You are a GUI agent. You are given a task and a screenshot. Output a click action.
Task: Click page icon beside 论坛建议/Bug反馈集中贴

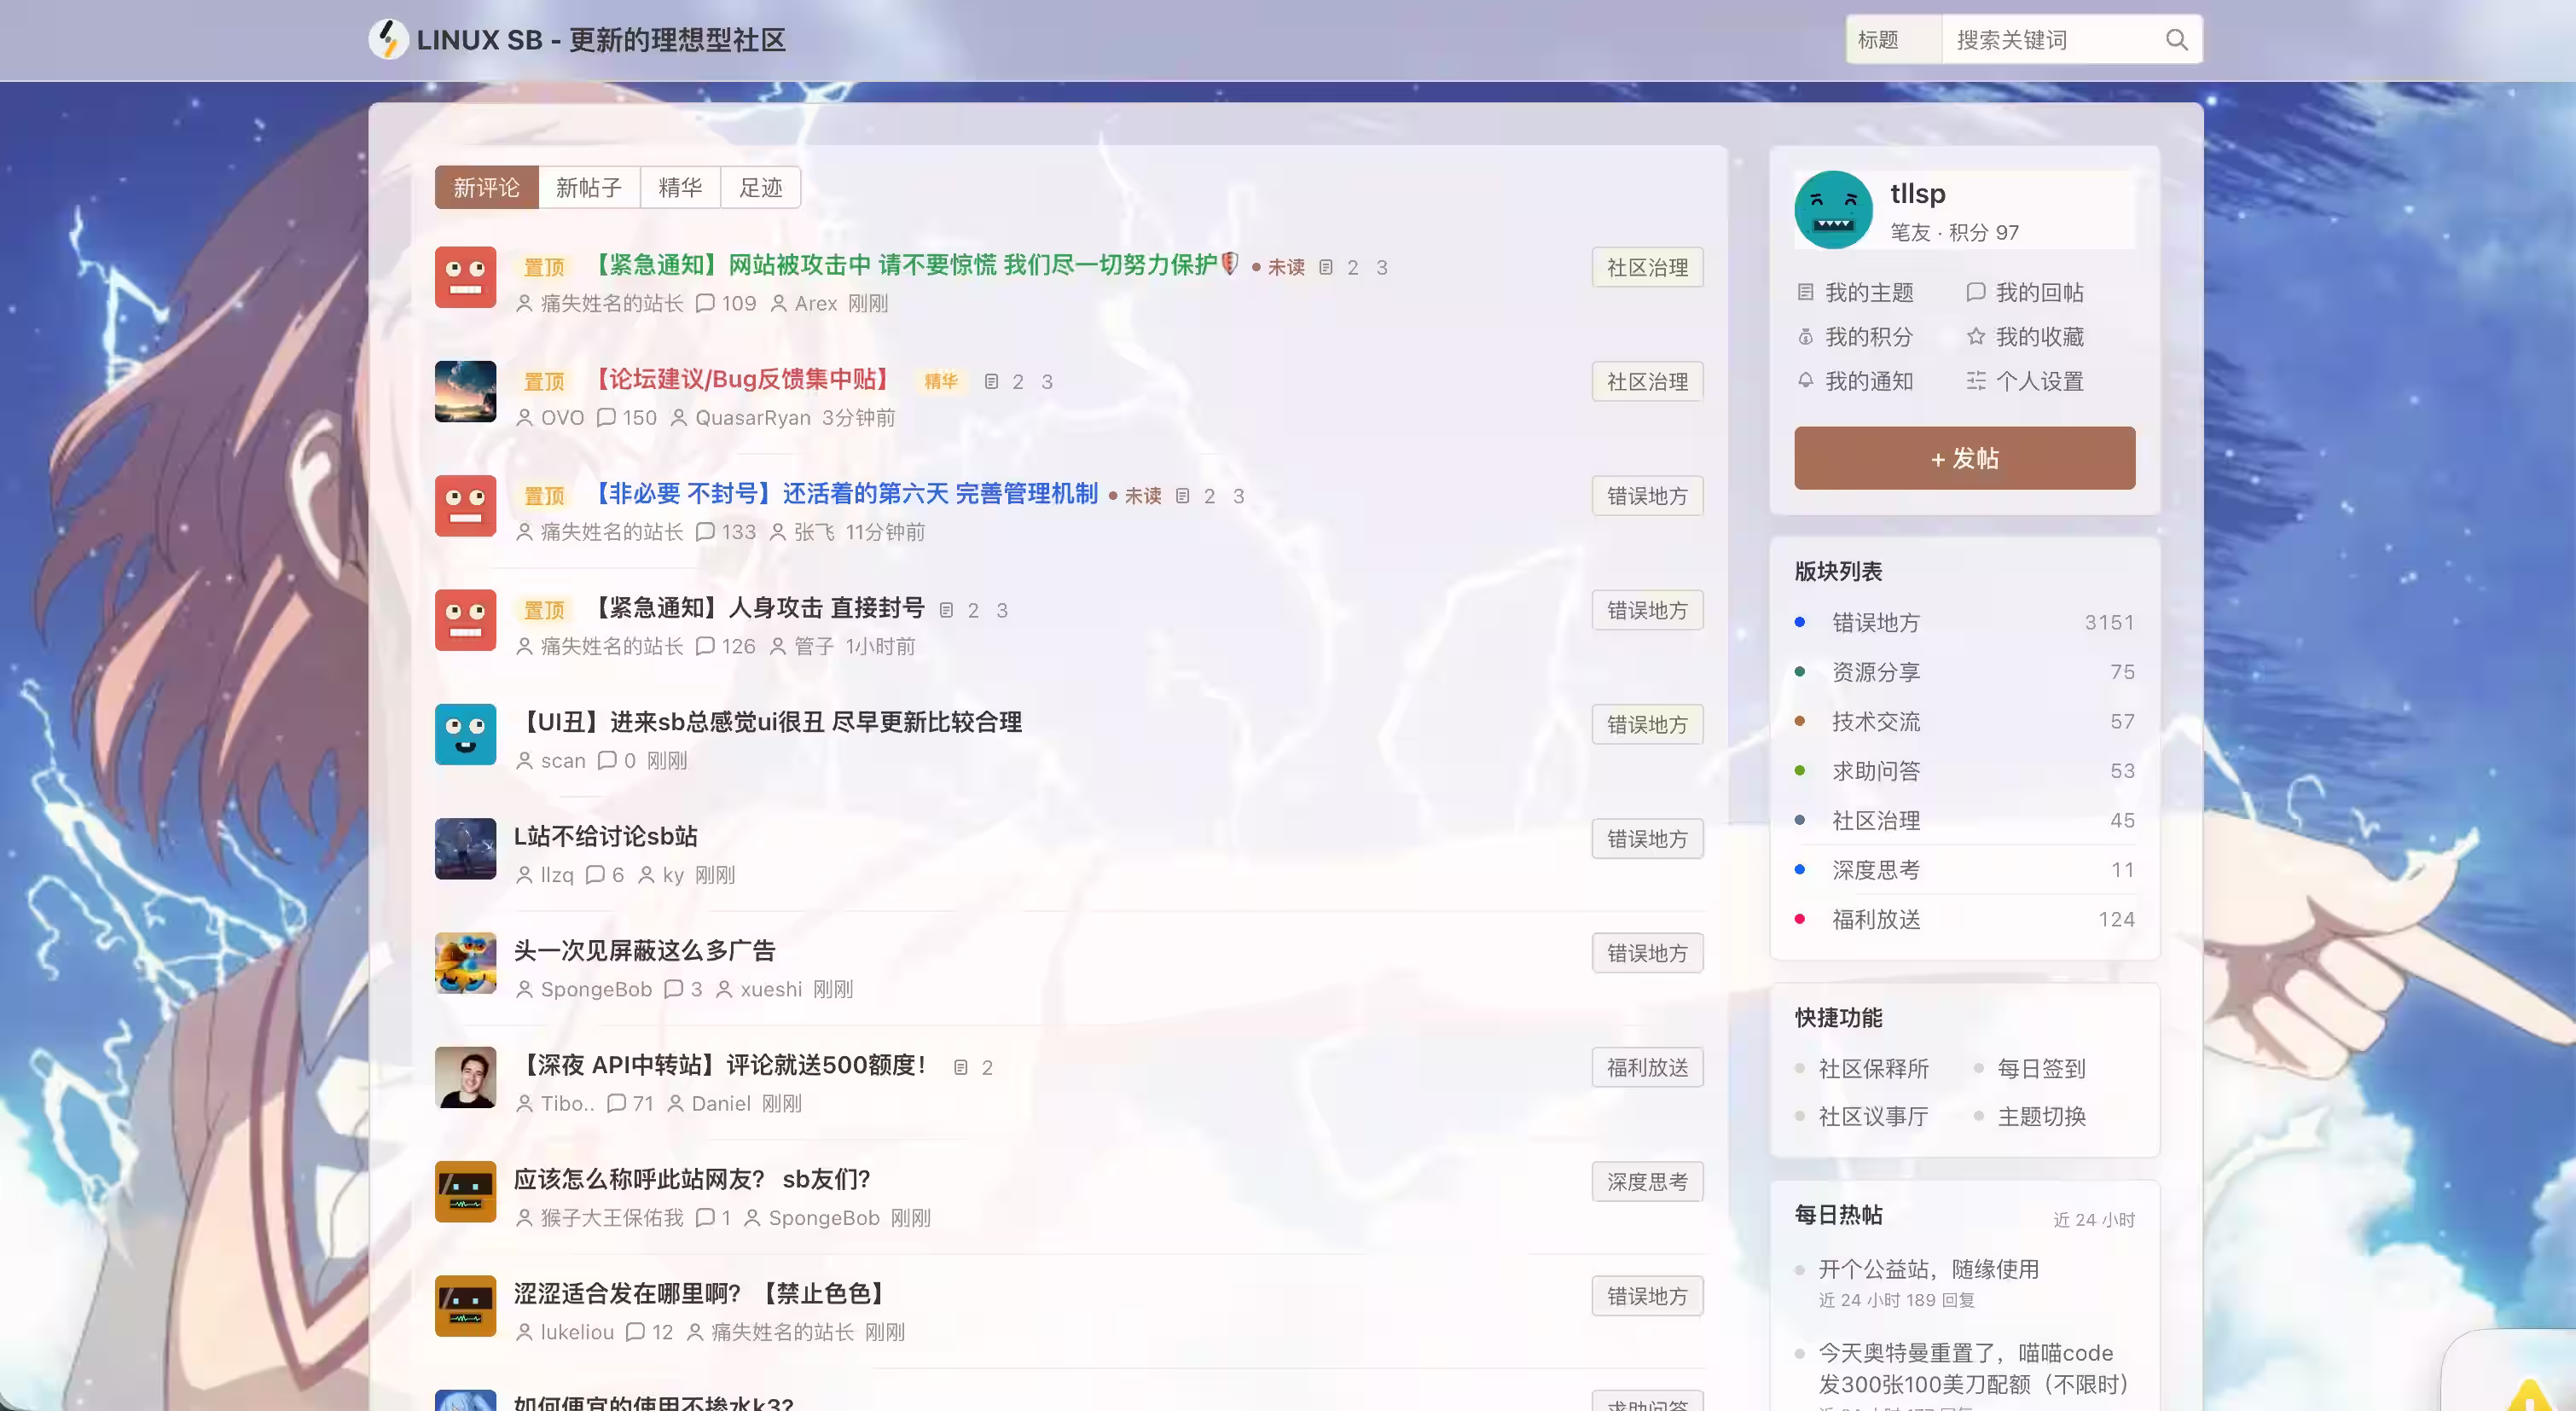click(991, 381)
